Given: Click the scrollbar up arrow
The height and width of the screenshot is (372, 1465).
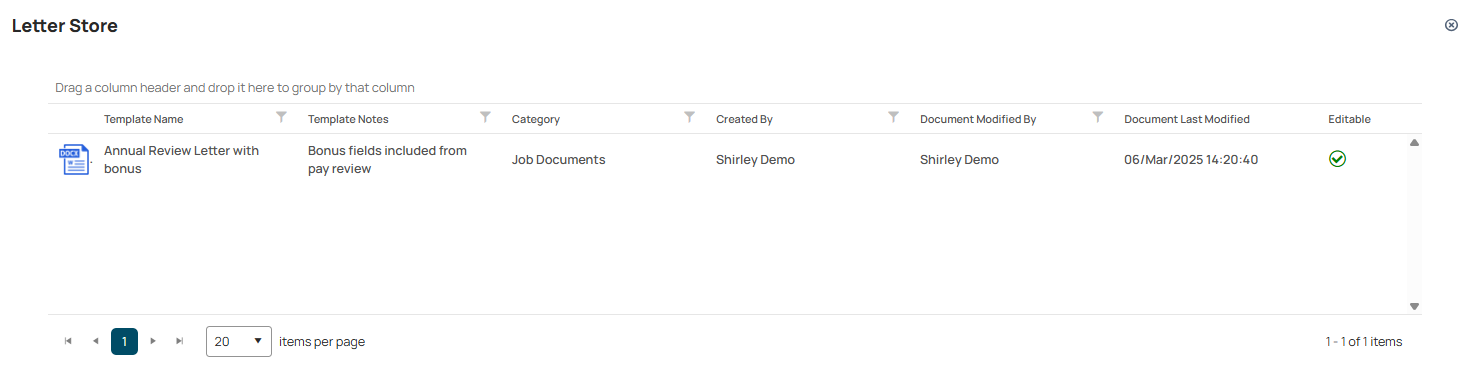Looking at the screenshot, I should [1414, 143].
